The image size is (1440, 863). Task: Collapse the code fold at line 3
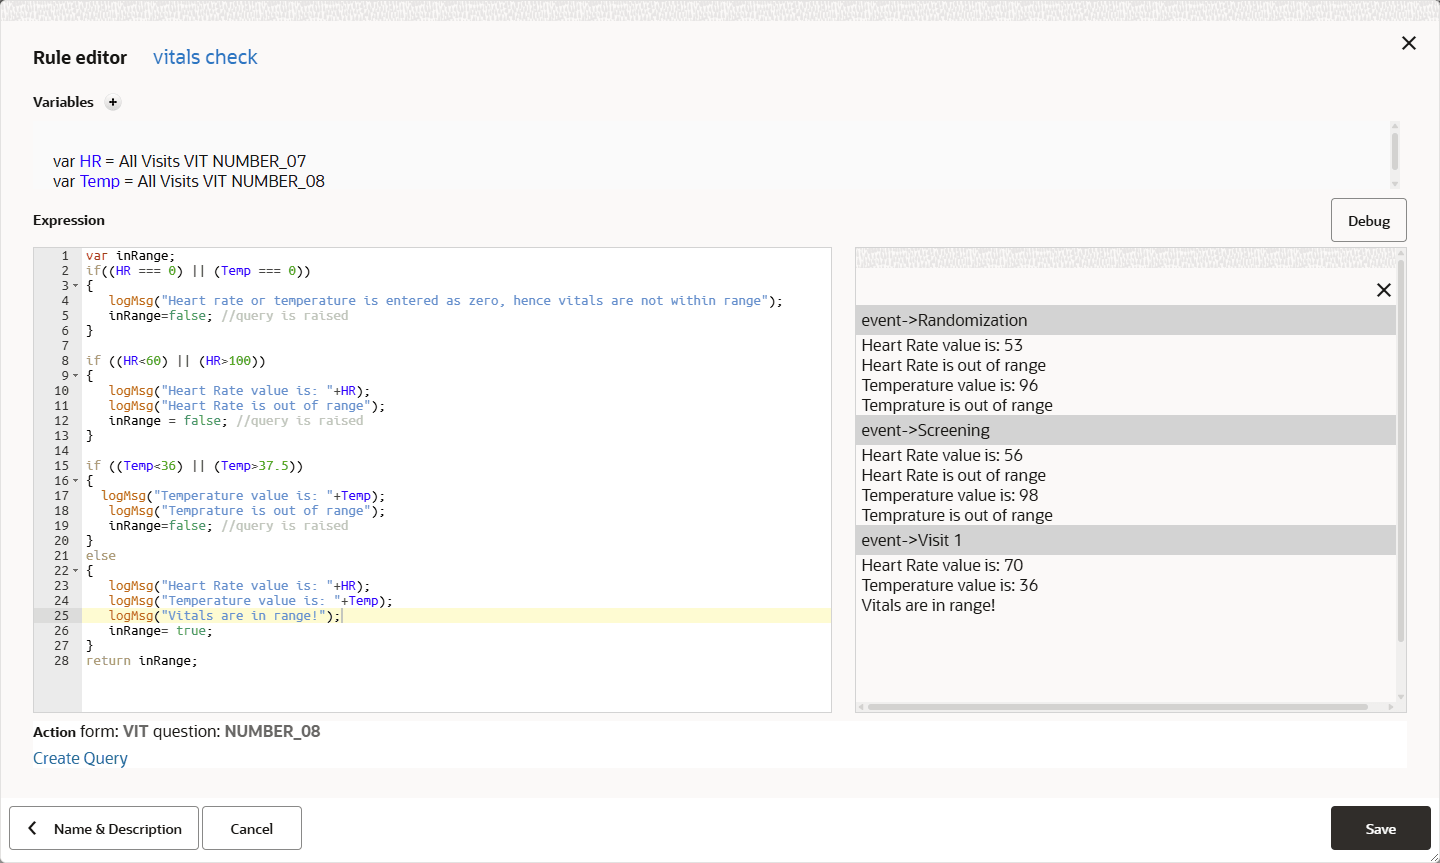pos(76,286)
